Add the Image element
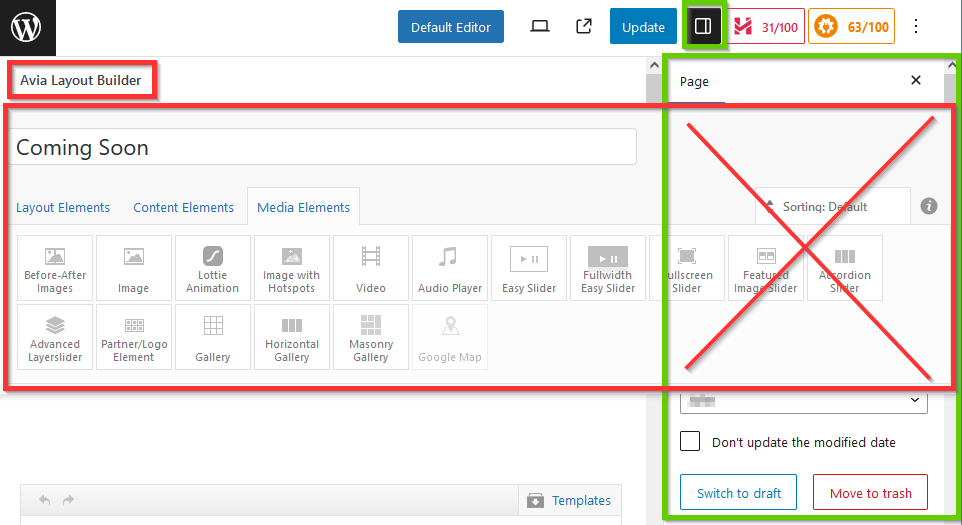This screenshot has height=525, width=962. point(134,268)
